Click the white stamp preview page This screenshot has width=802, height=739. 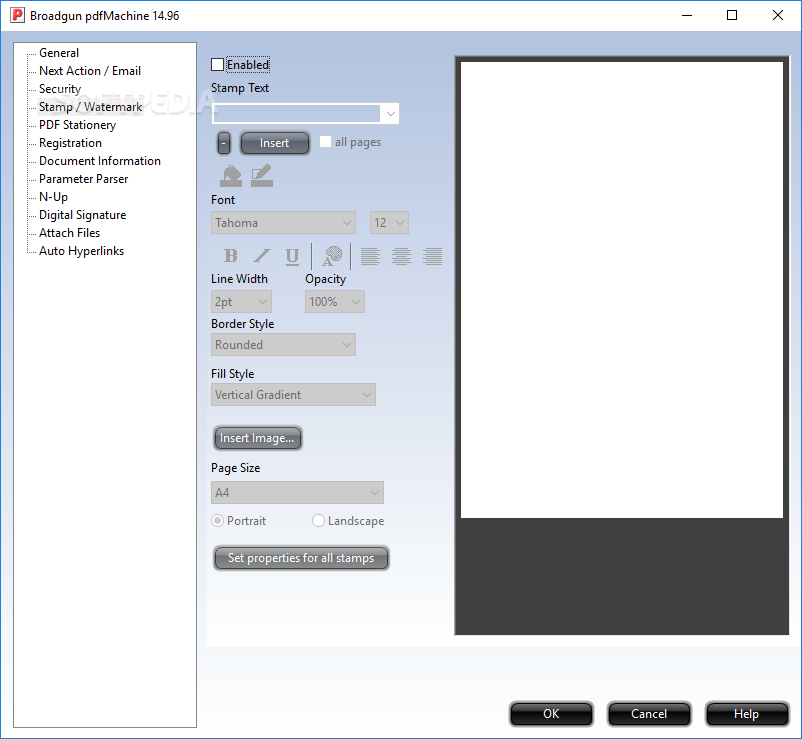(x=622, y=290)
